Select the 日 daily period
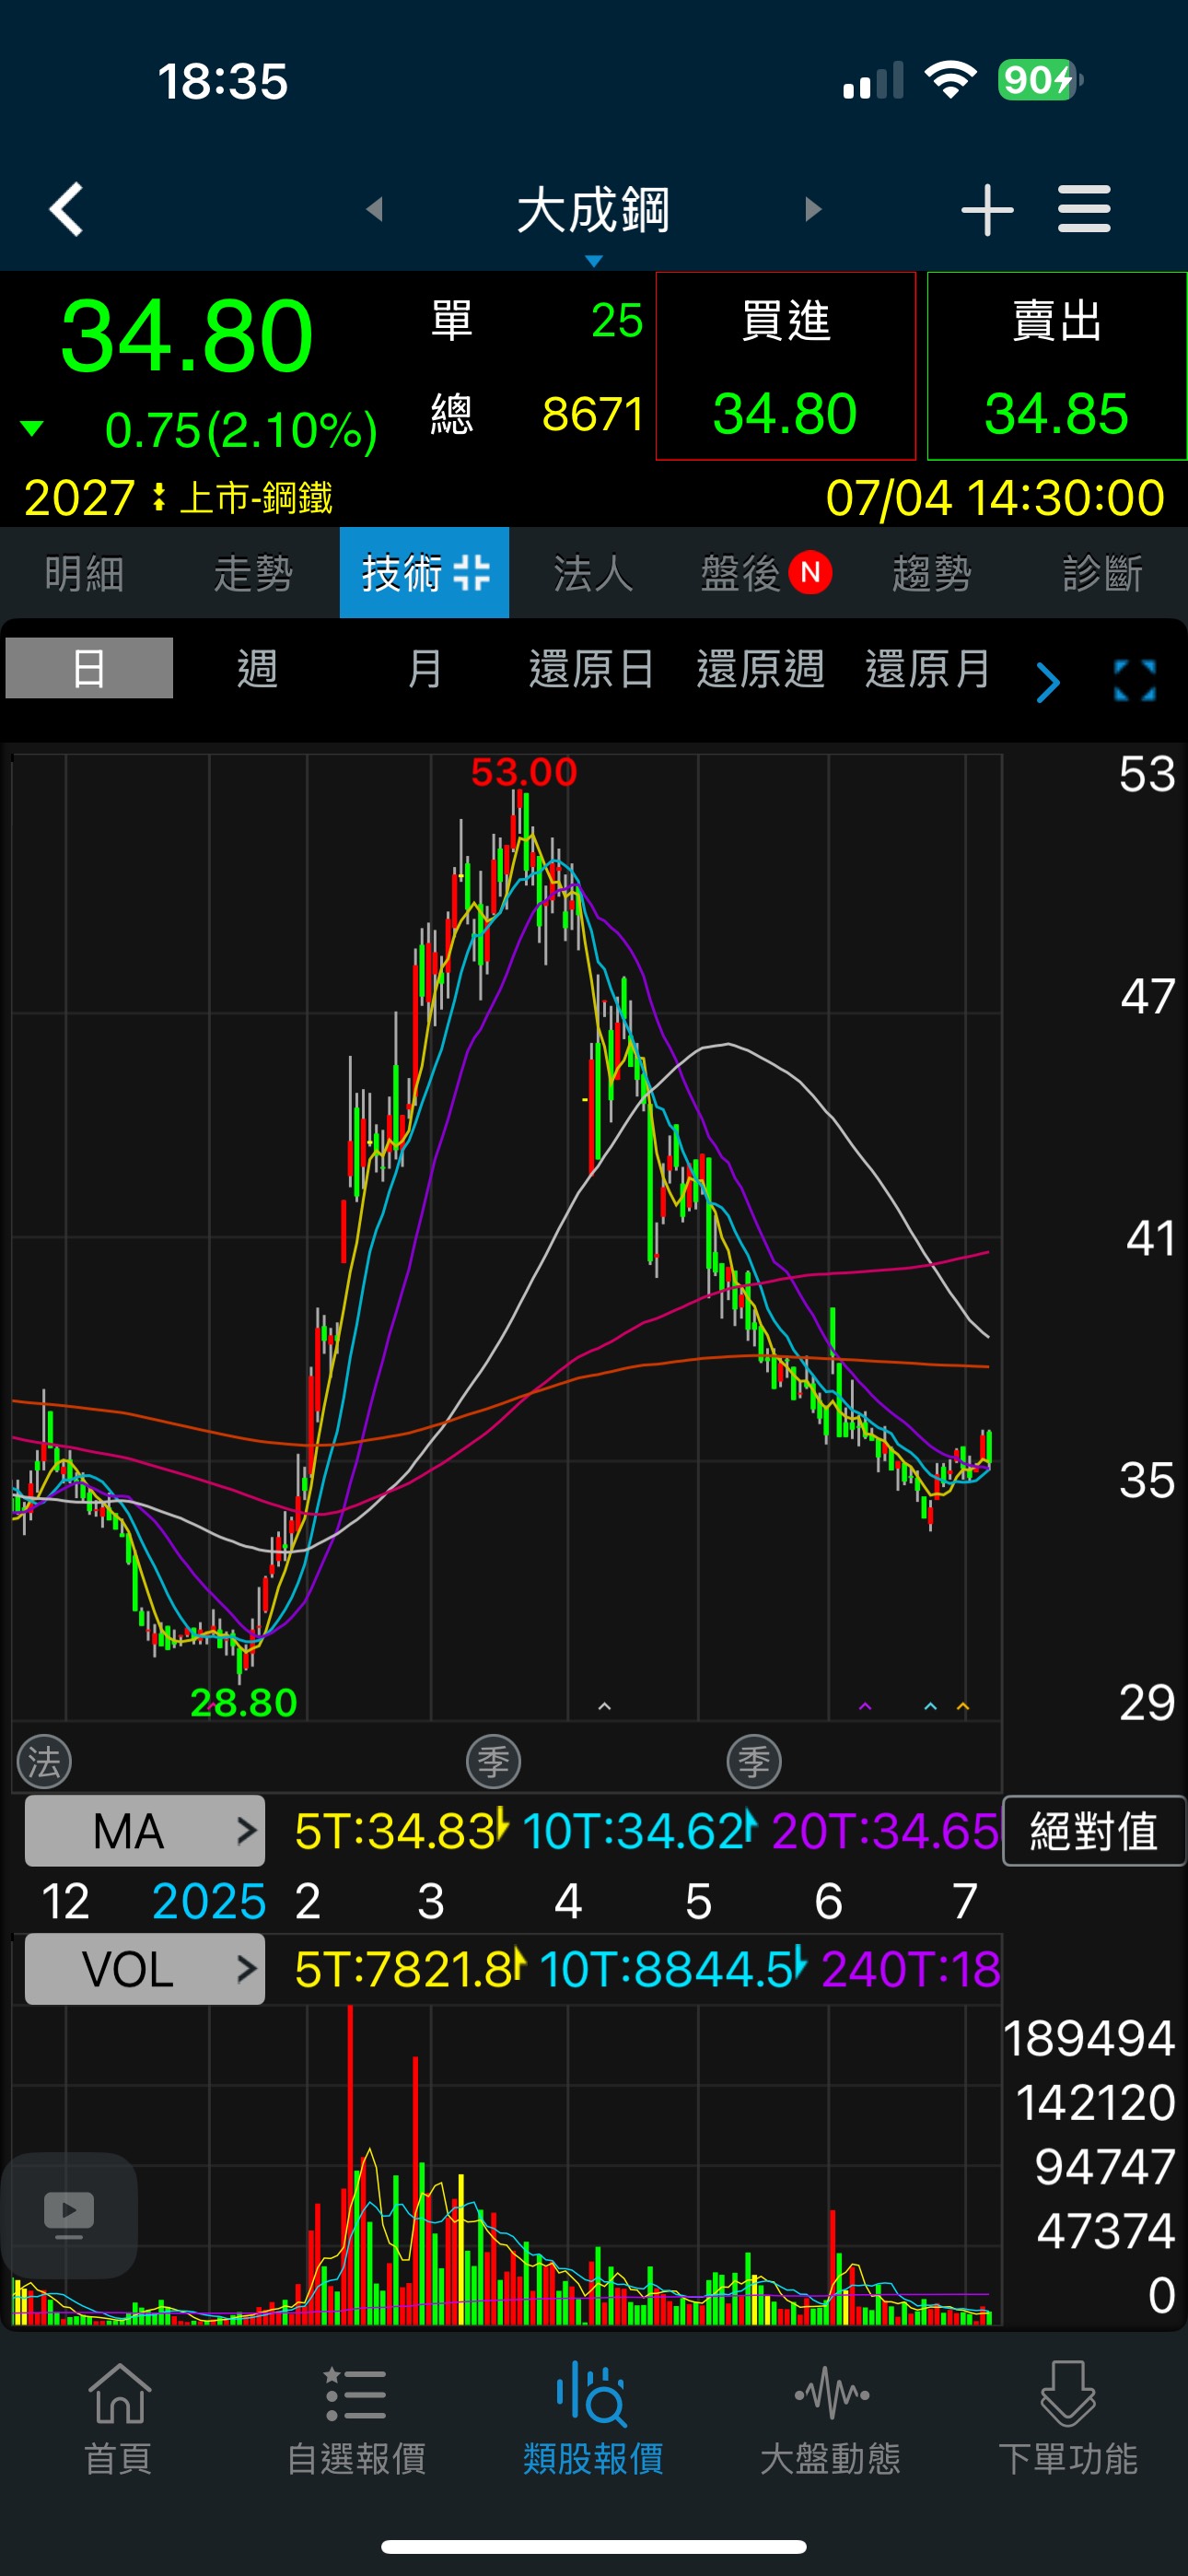The width and height of the screenshot is (1188, 2576). pyautogui.click(x=89, y=668)
